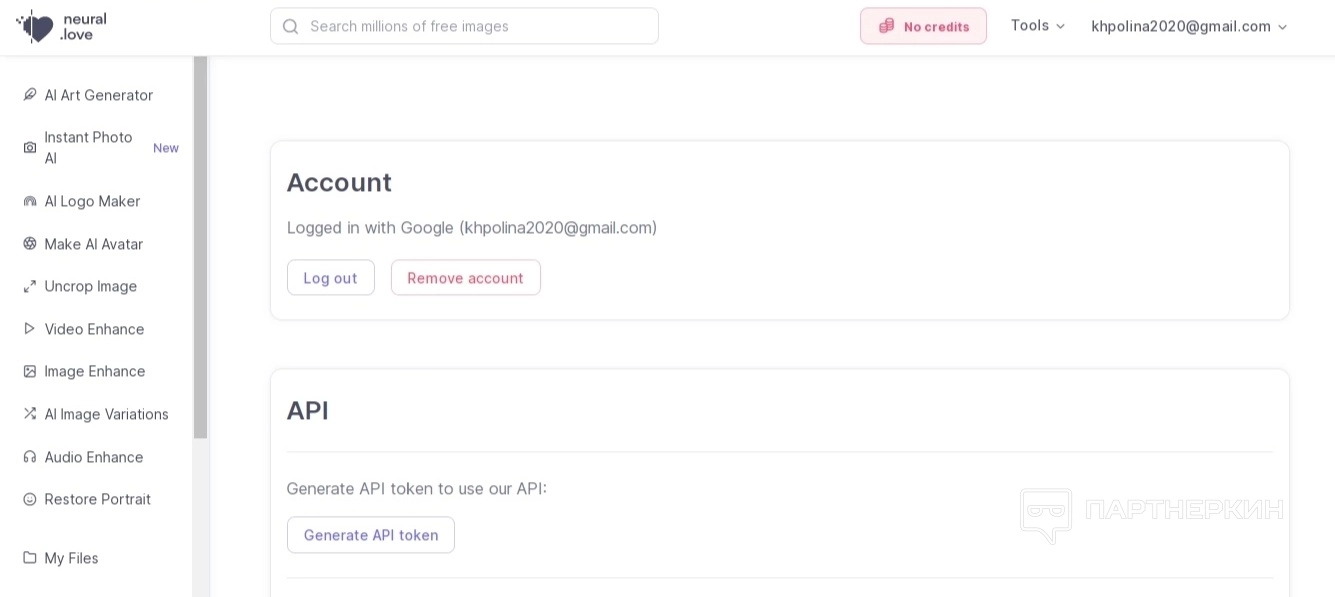This screenshot has height=597, width=1335.
Task: Click the Video Enhance play icon
Action: [30, 329]
